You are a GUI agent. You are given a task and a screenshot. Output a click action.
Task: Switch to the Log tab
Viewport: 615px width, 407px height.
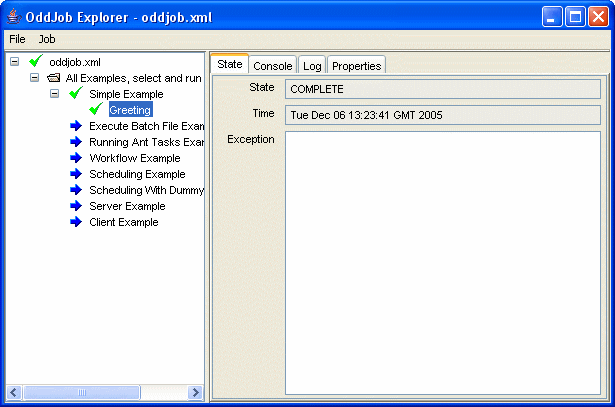pyautogui.click(x=312, y=66)
